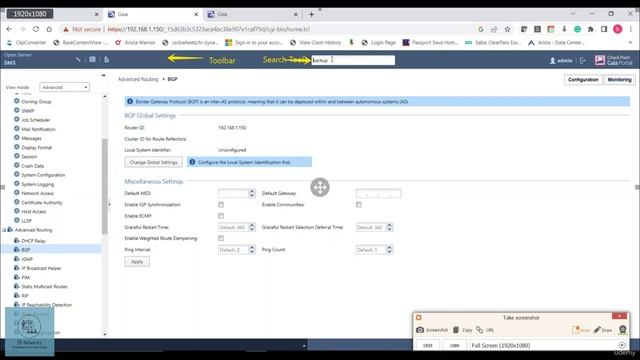Image resolution: width=640 pixels, height=360 pixels.
Task: Click the browser back arrow
Action: pyautogui.click(x=9, y=29)
